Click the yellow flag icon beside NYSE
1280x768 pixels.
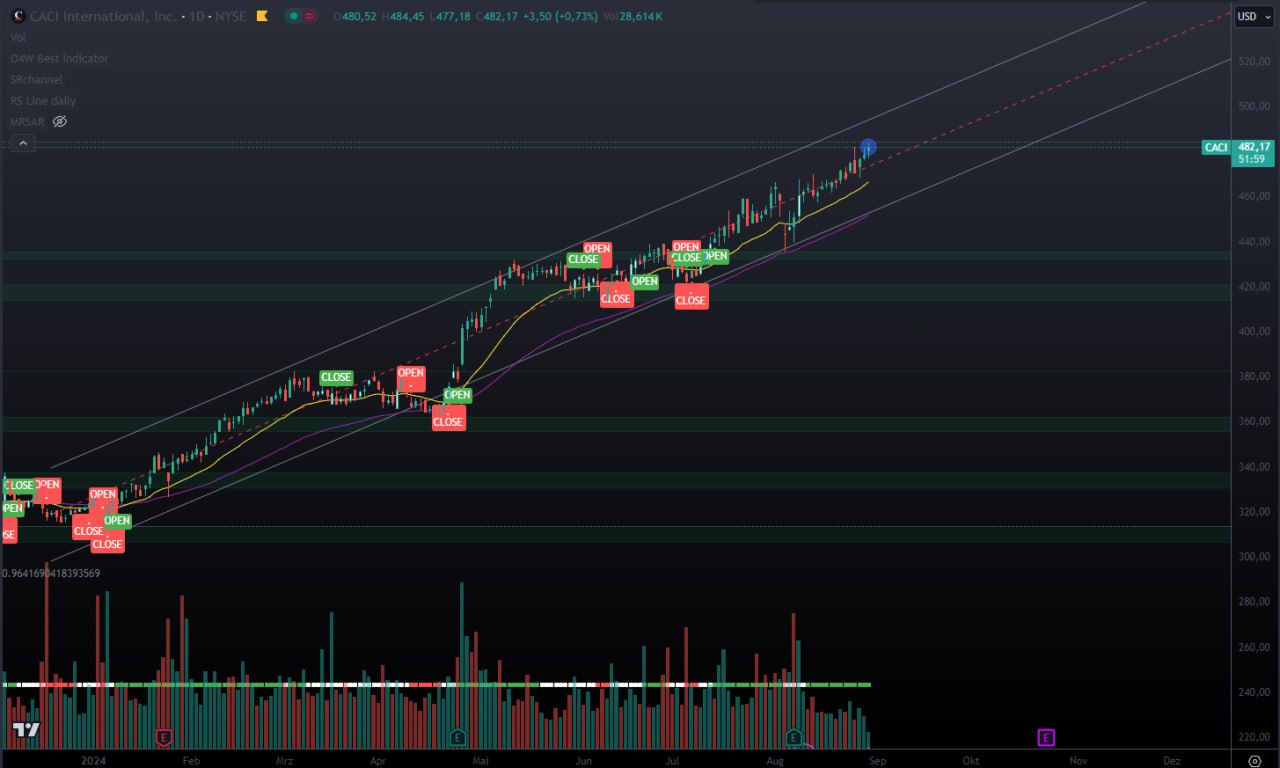click(261, 16)
